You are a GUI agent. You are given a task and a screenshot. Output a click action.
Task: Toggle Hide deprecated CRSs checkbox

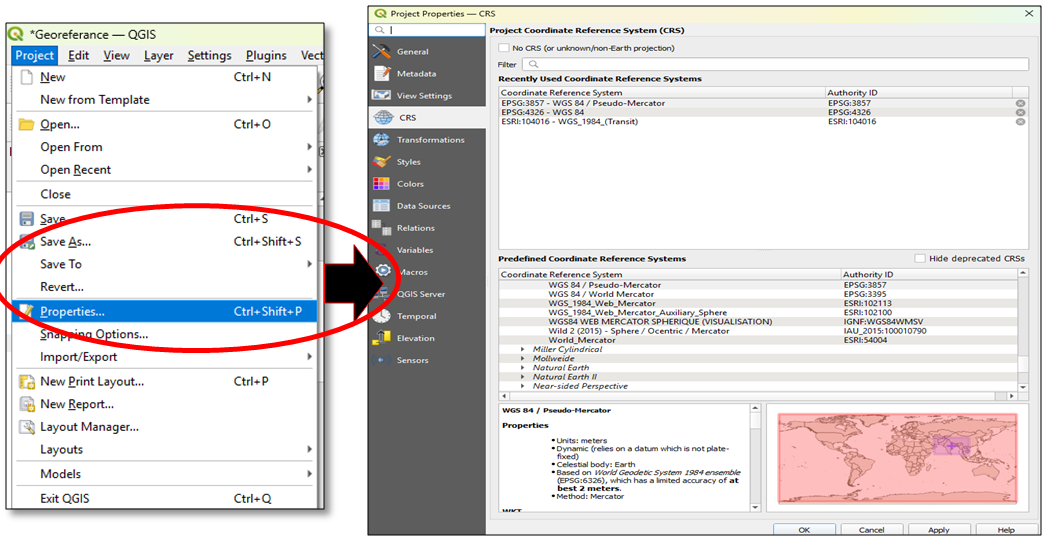(x=920, y=258)
